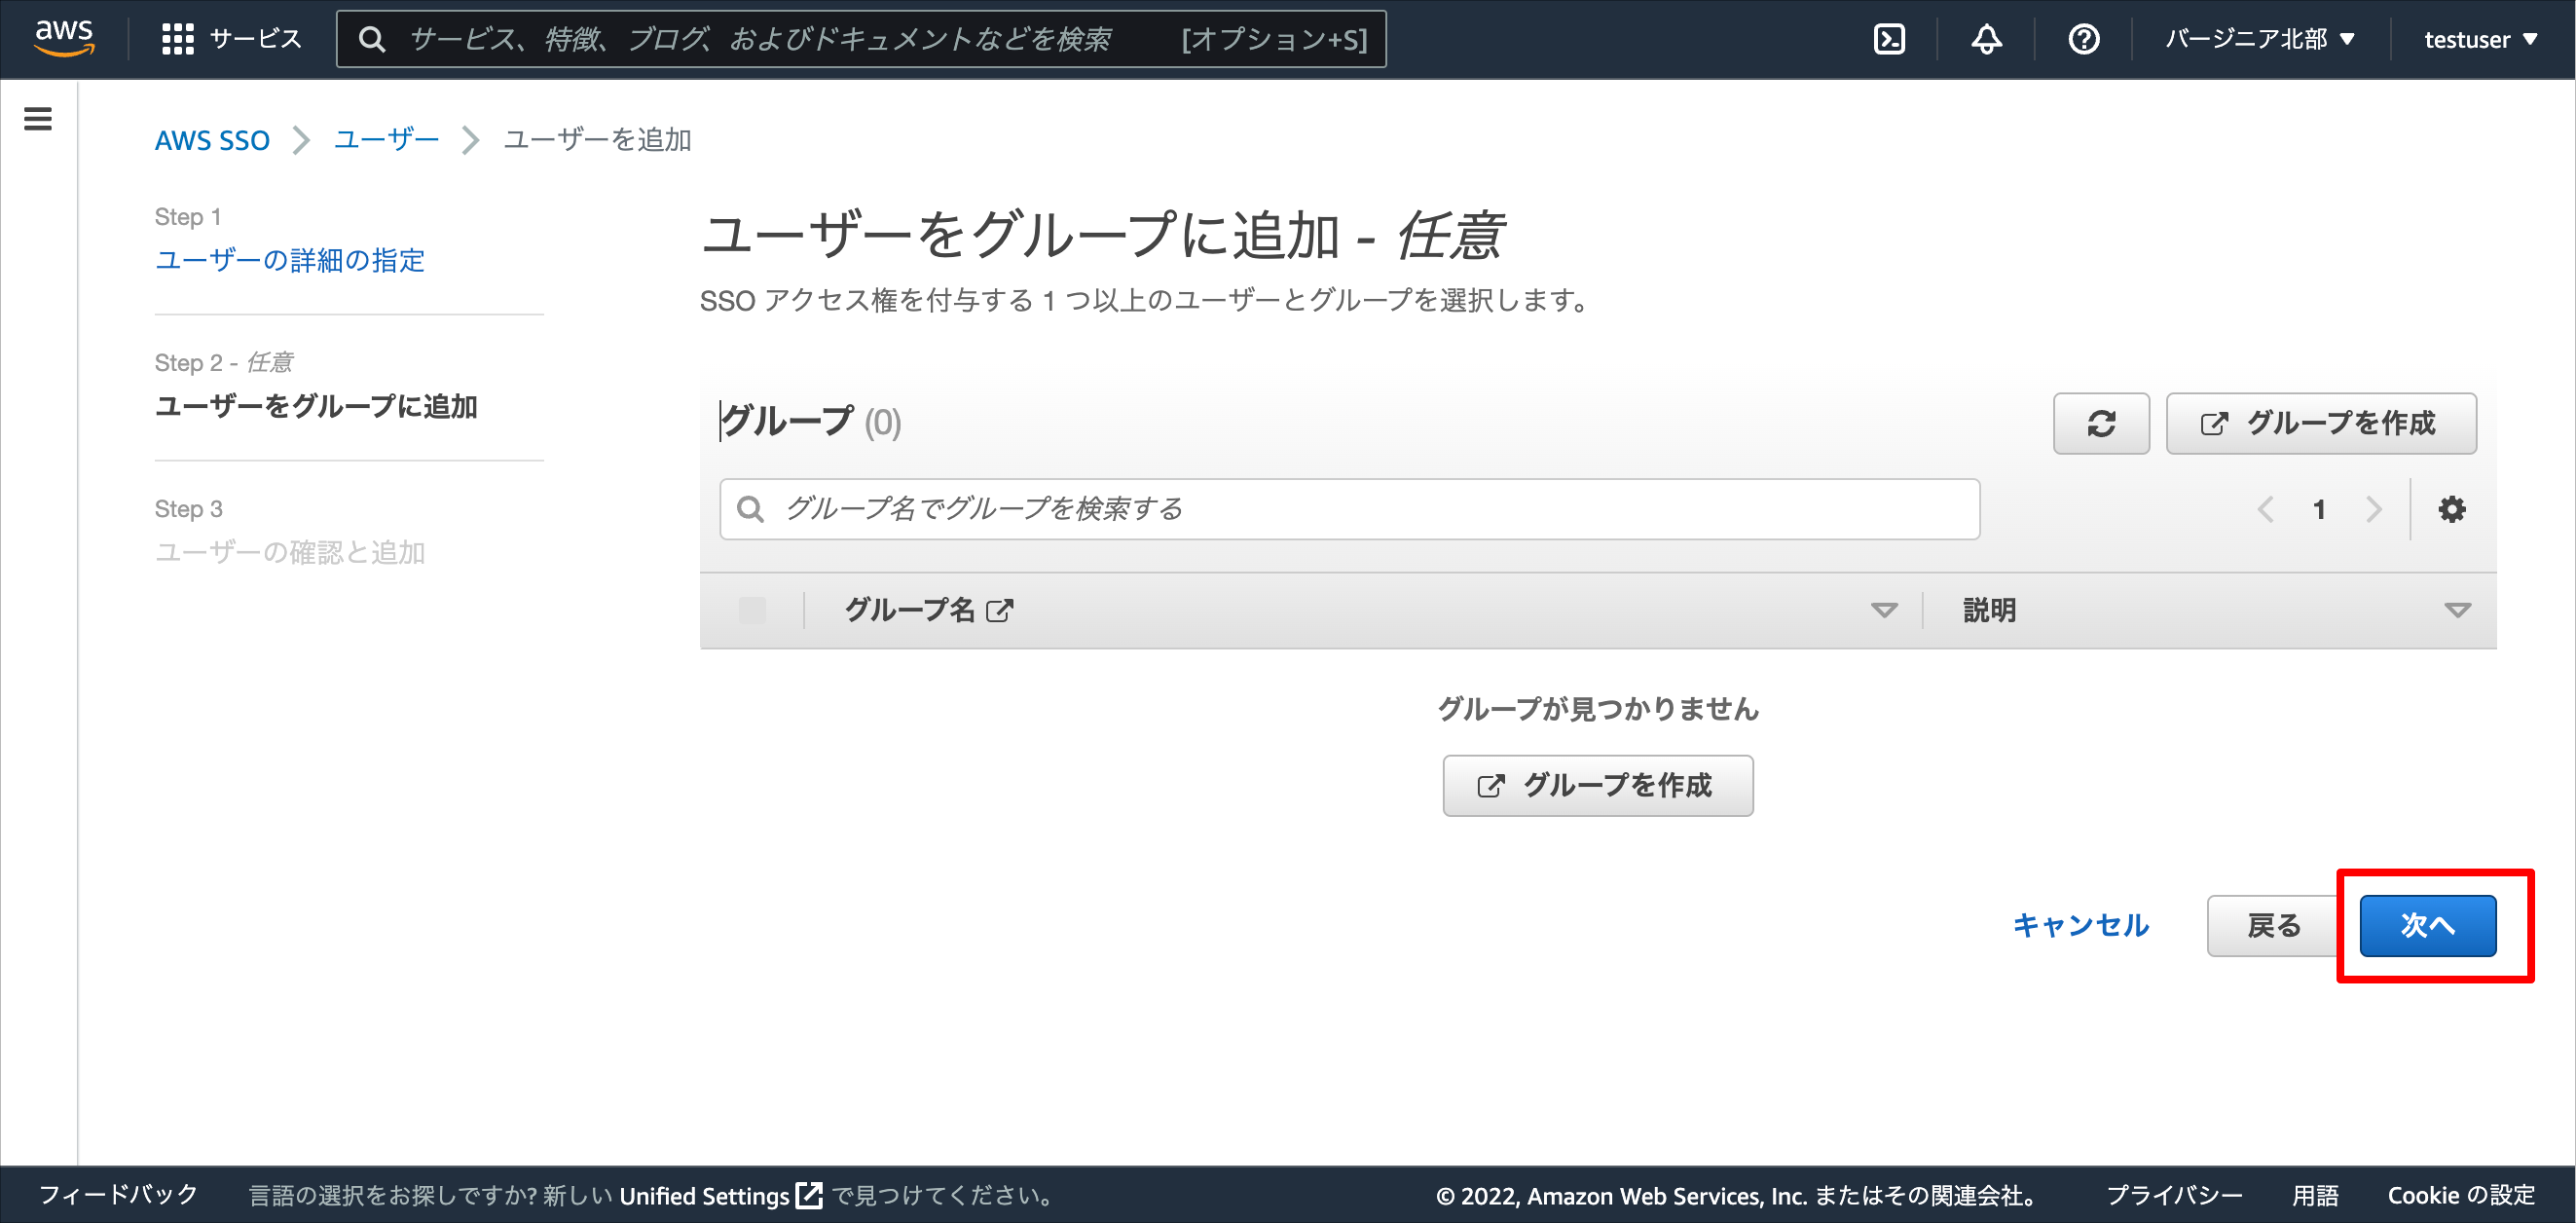2576x1223 pixels.
Task: Open the サービス grid menu
Action: click(x=231, y=39)
